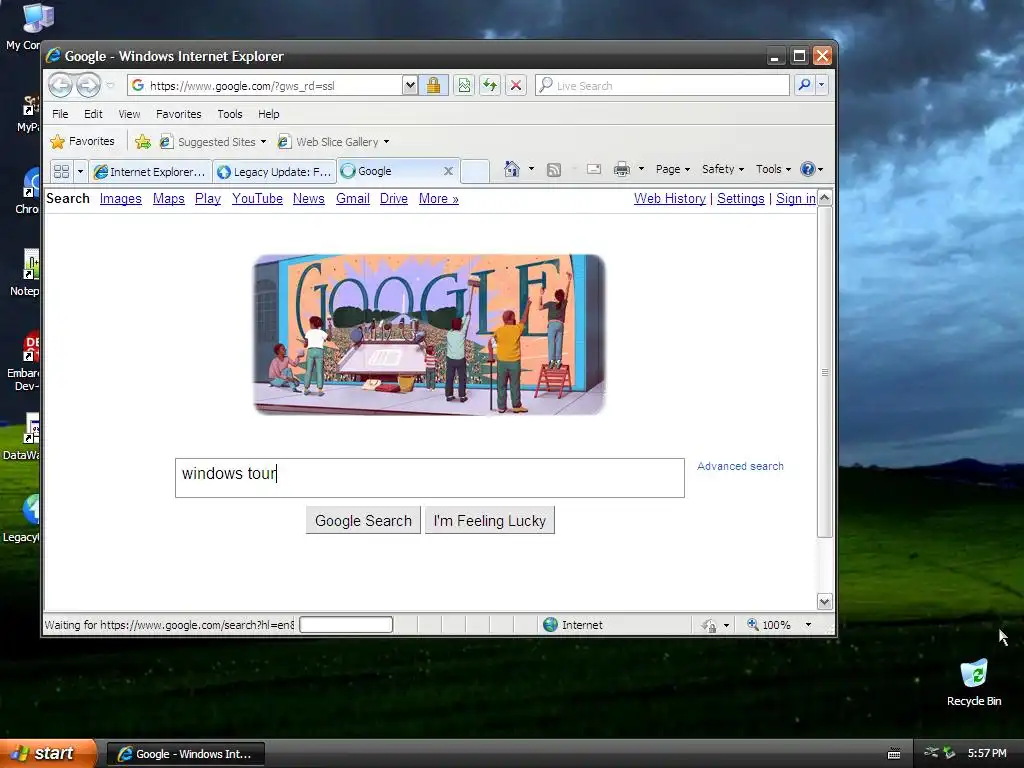Screen dimensions: 1024x768
Task: Open the Page command menu
Action: coord(673,169)
